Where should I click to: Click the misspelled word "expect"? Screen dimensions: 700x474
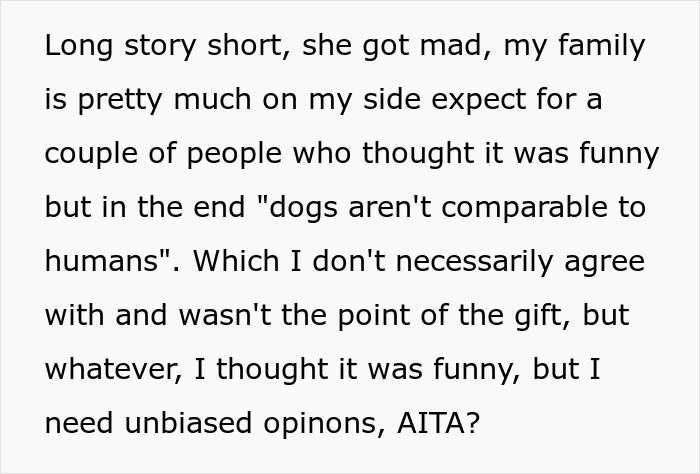point(511,101)
